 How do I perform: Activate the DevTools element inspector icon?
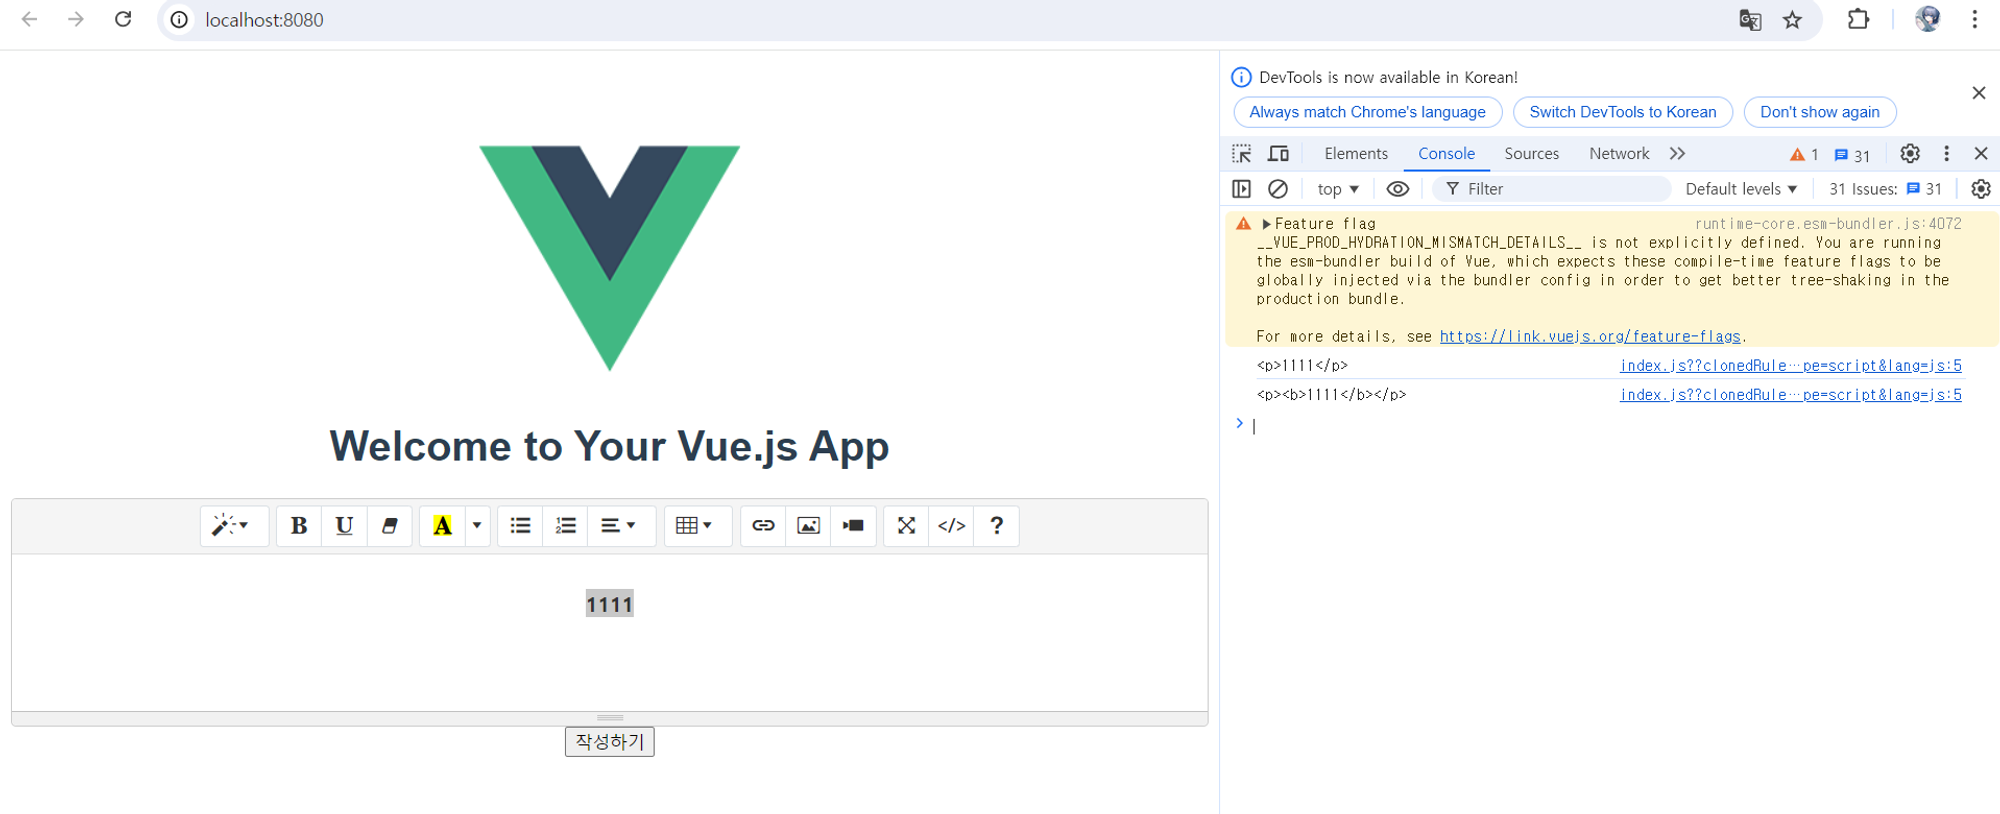coord(1242,154)
